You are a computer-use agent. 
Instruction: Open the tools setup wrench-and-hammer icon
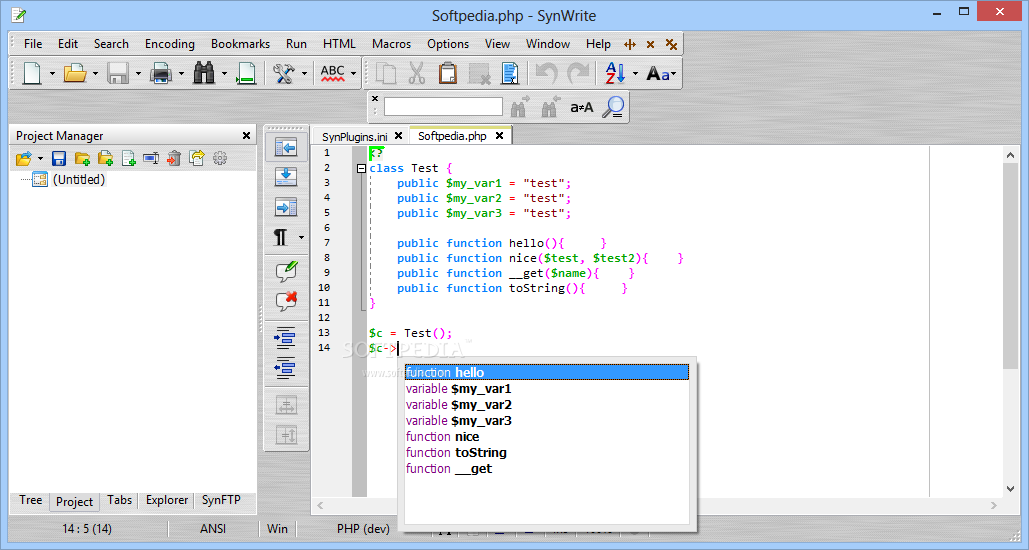click(284, 73)
